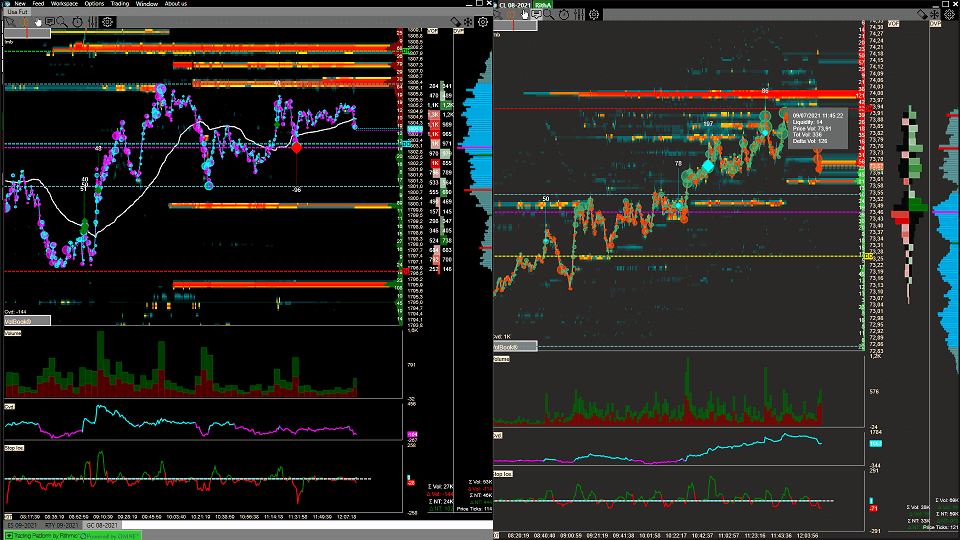Click the Stop Ice panel label in left chart

14,448
